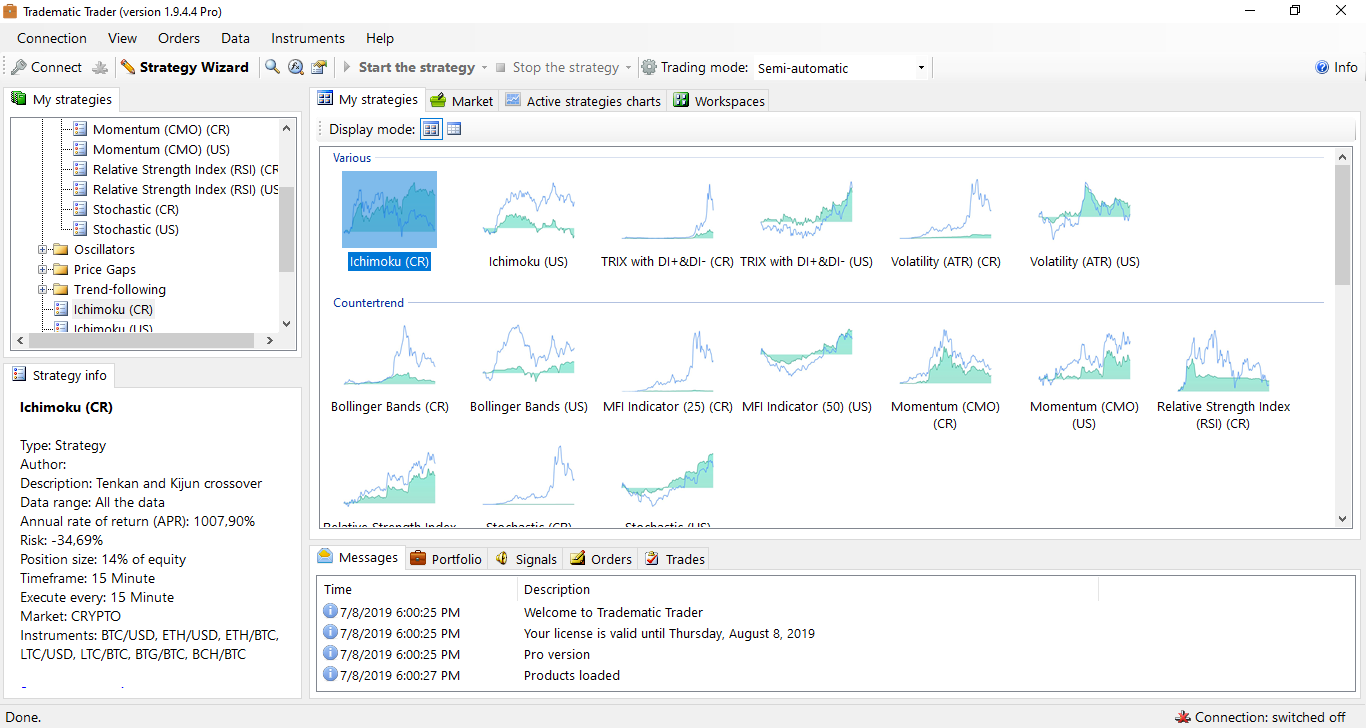Open the Instruments menu
Viewport: 1366px width, 728px height.
307,38
